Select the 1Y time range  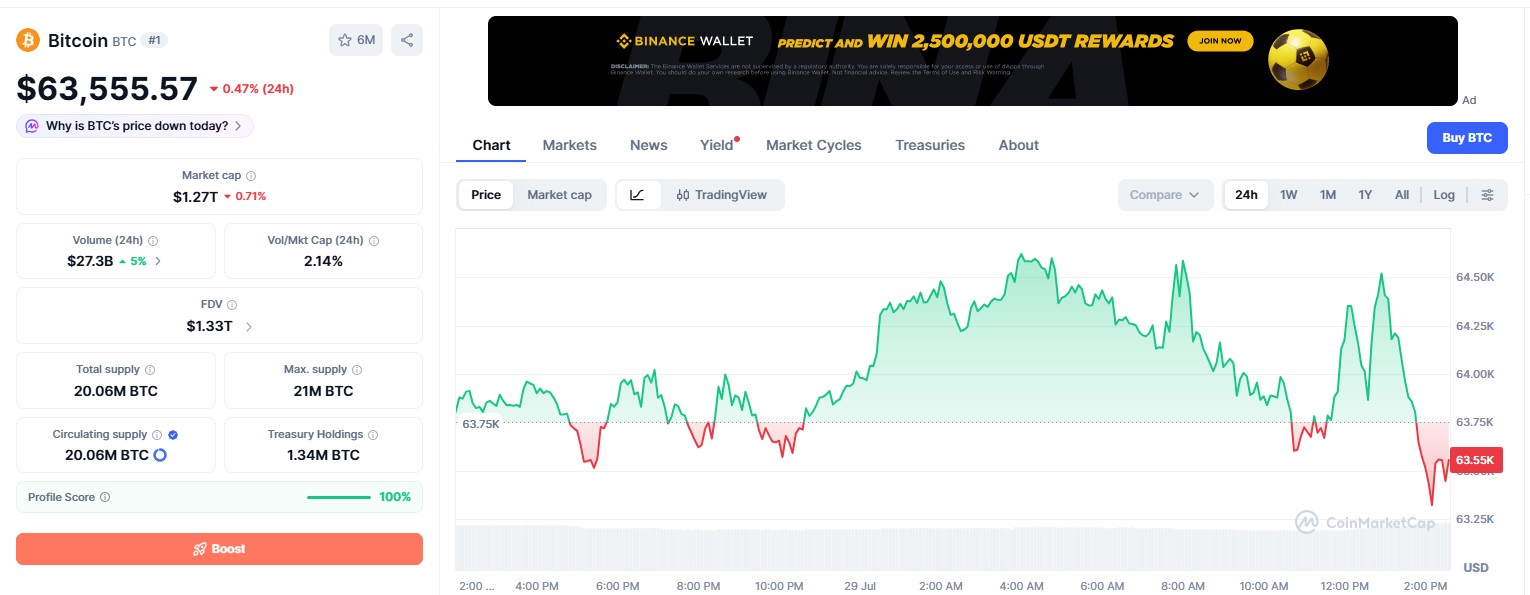[1365, 195]
